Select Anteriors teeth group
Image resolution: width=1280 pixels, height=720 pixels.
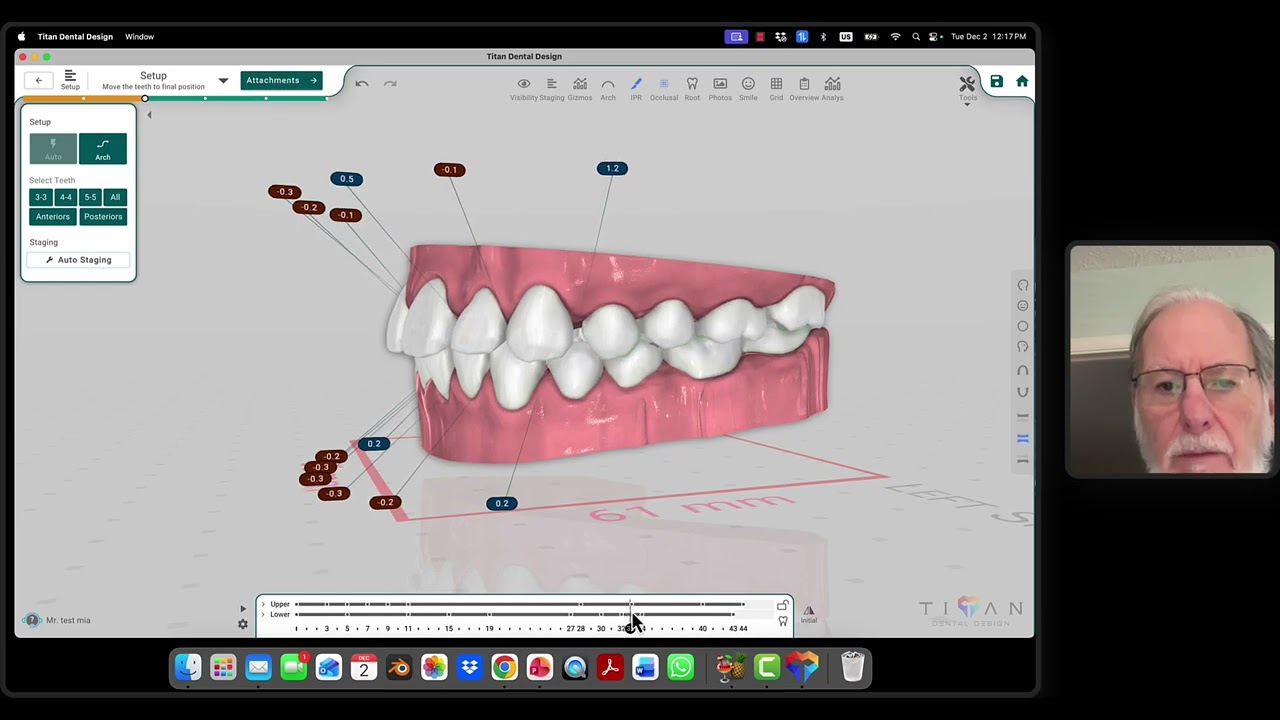[53, 216]
